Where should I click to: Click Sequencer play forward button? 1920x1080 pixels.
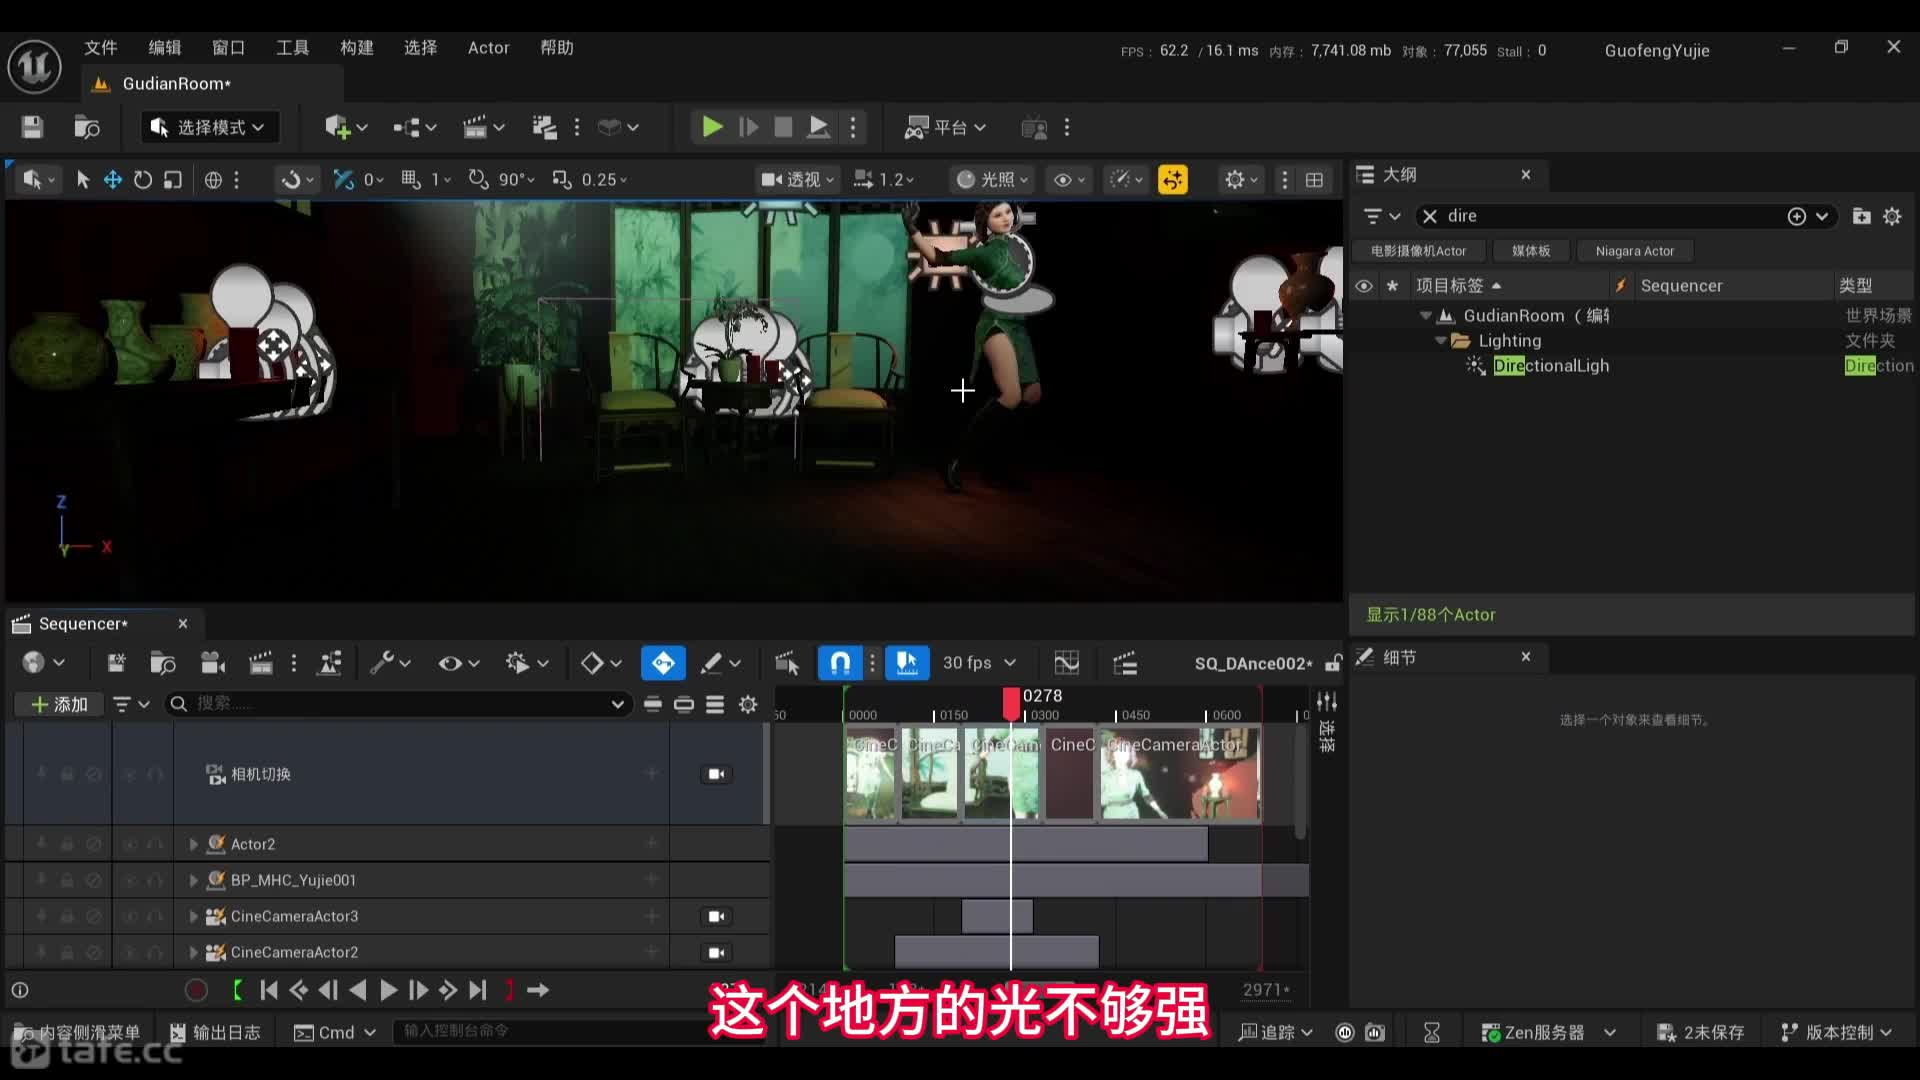click(388, 990)
